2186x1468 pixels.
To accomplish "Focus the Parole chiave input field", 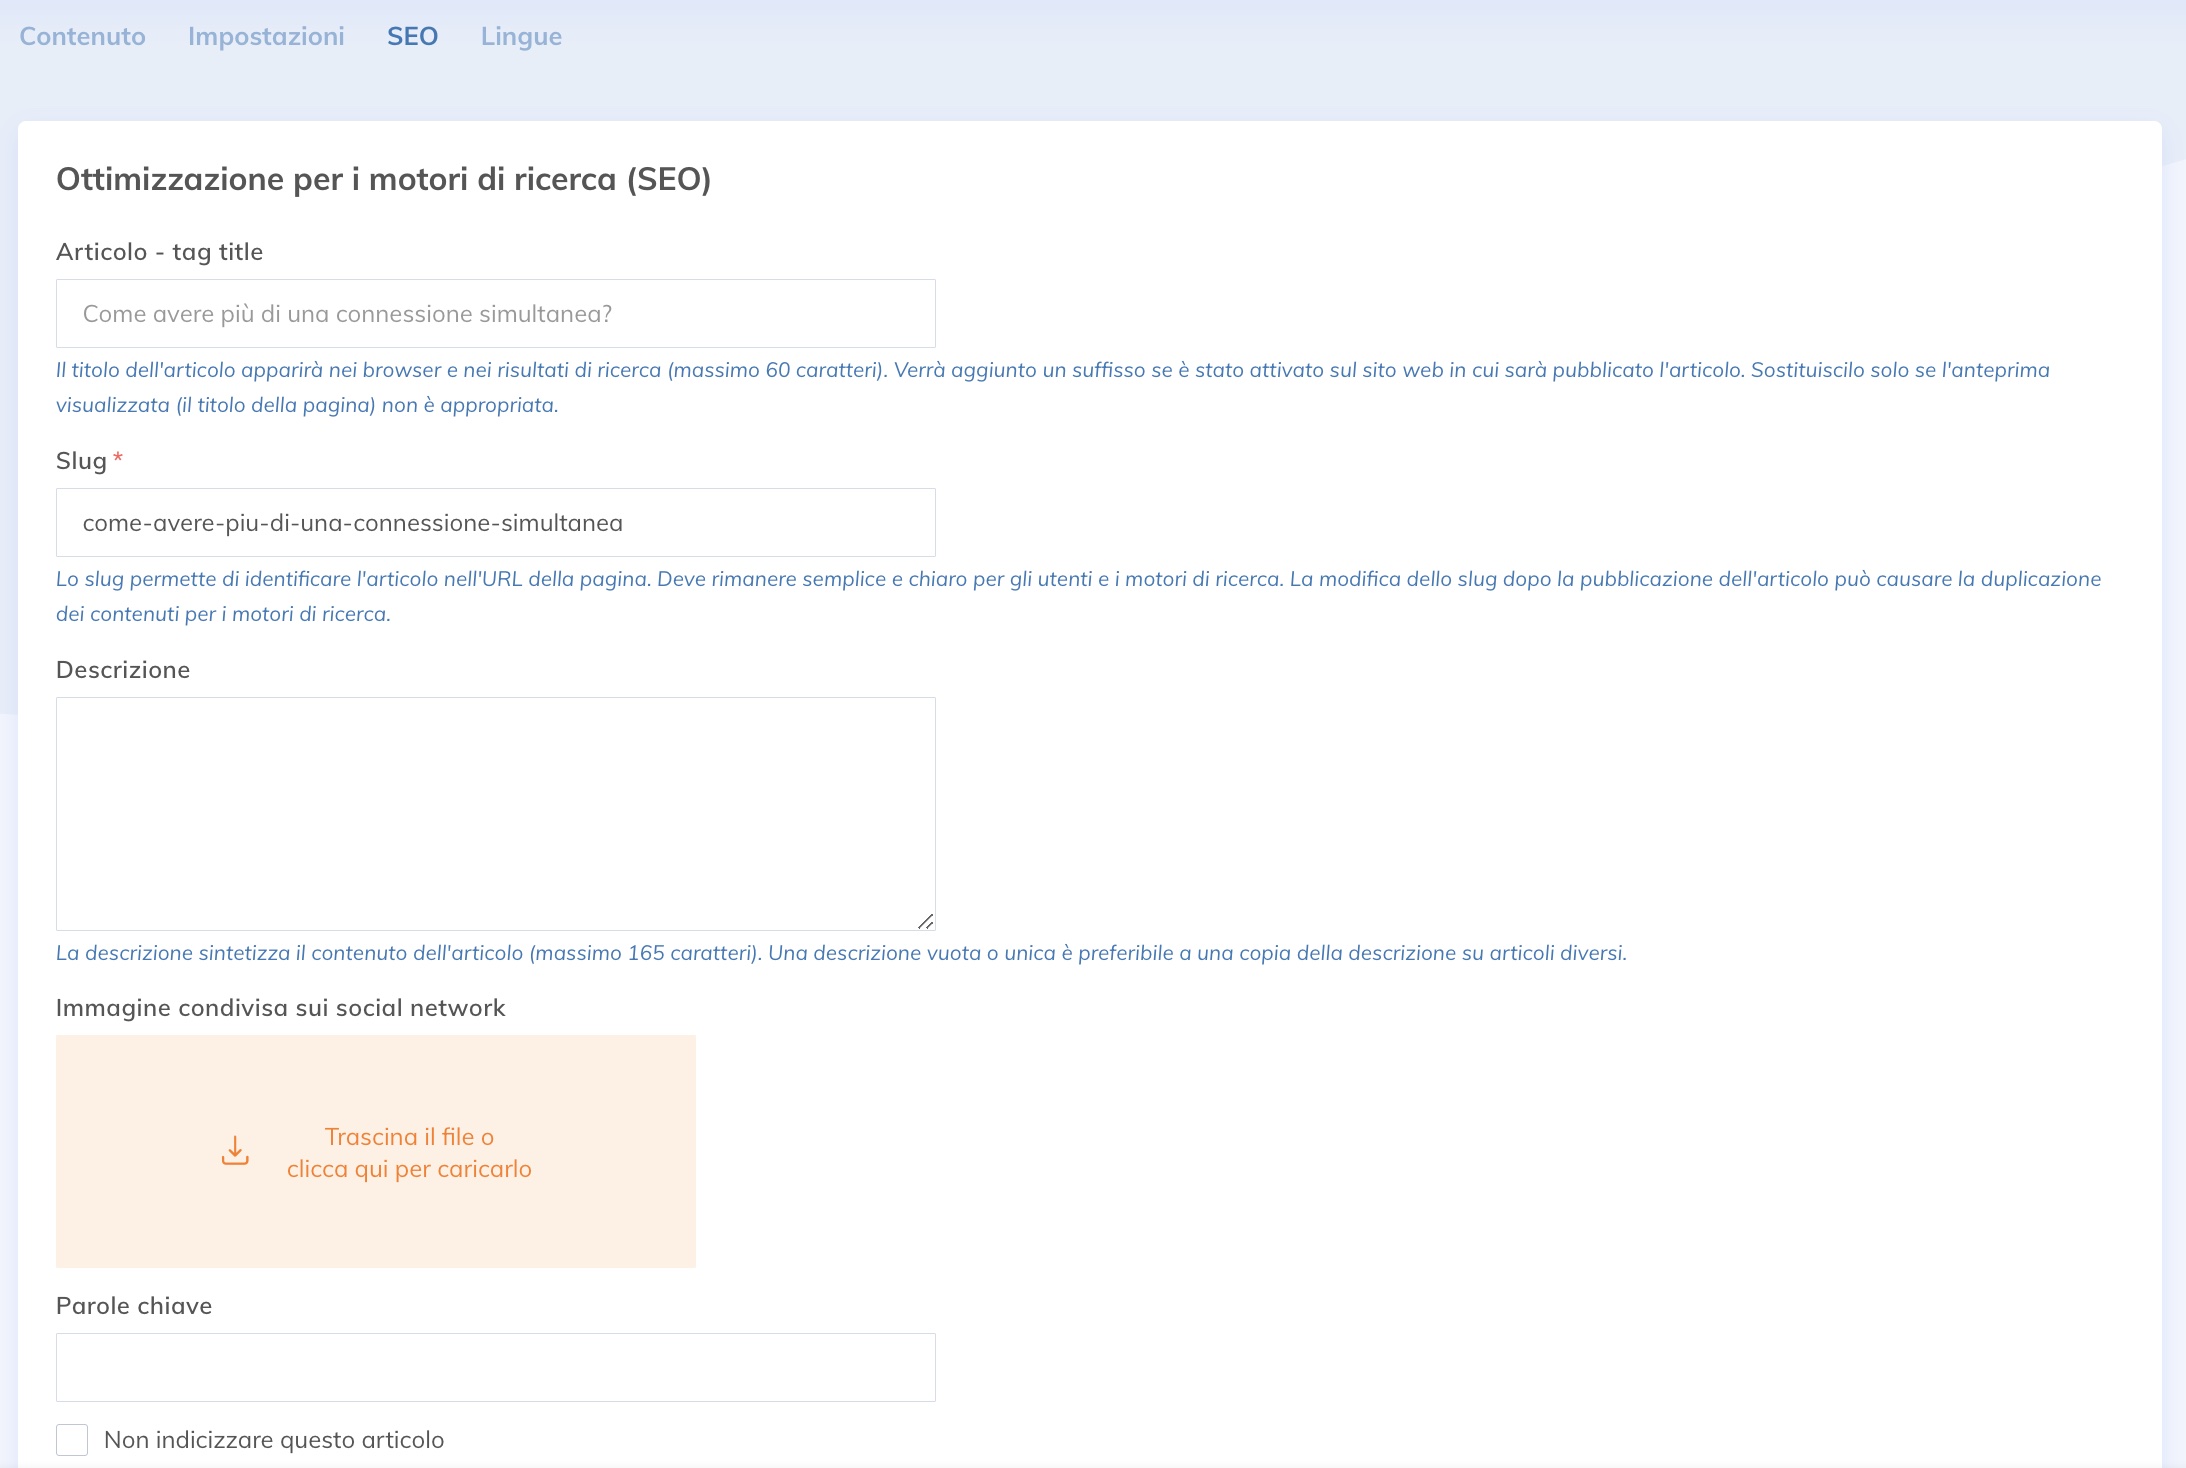I will point(496,1368).
